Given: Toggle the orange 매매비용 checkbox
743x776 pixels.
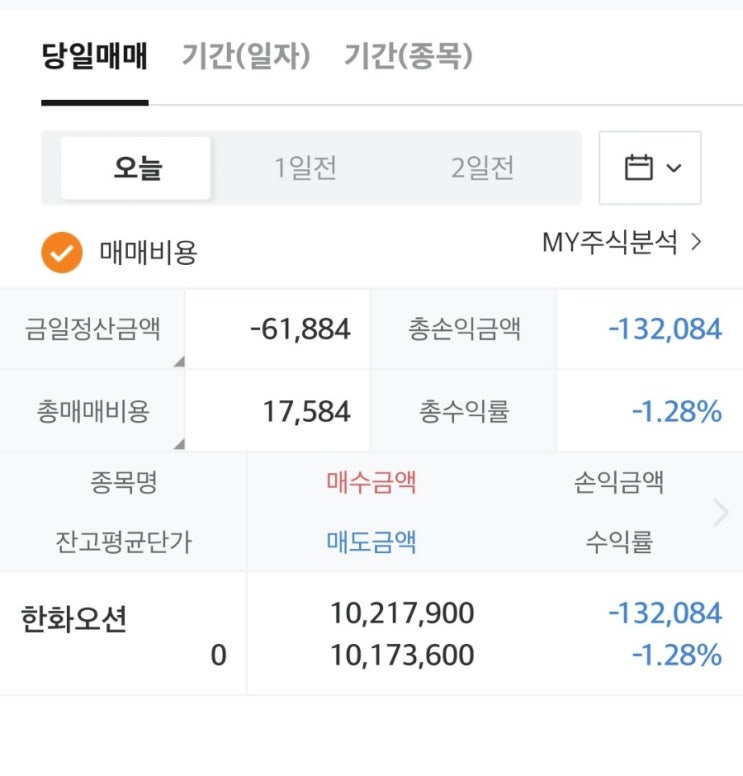Looking at the screenshot, I should [61, 253].
